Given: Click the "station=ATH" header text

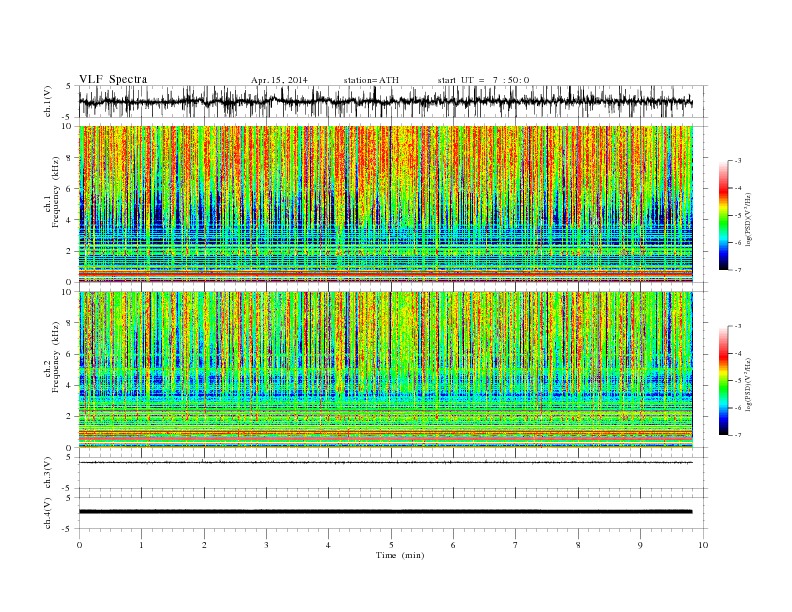Looking at the screenshot, I should click(371, 80).
